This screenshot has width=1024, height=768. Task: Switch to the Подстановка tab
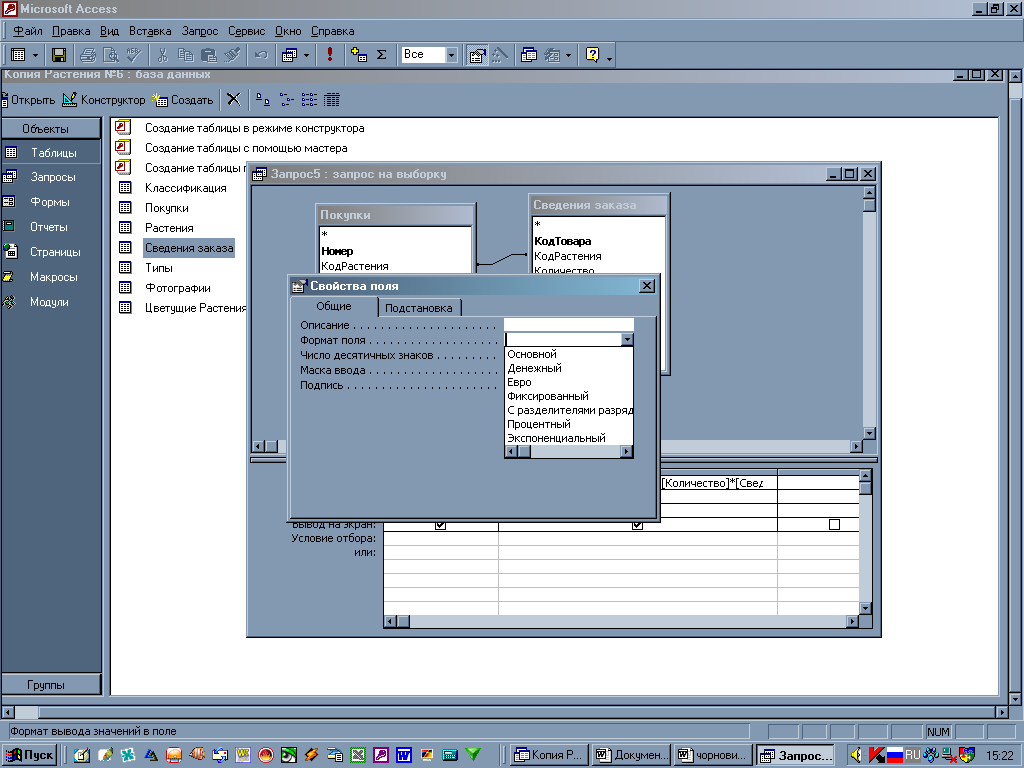tap(419, 308)
